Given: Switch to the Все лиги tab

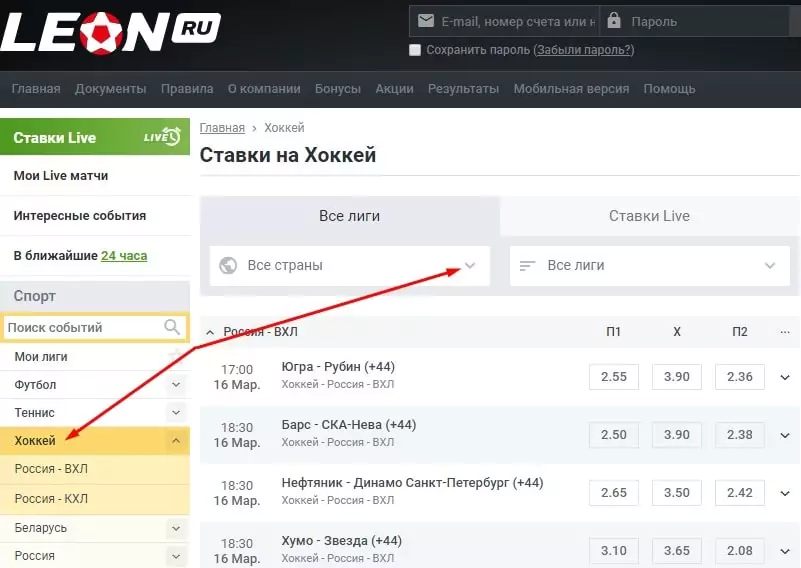Looking at the screenshot, I should coord(349,216).
